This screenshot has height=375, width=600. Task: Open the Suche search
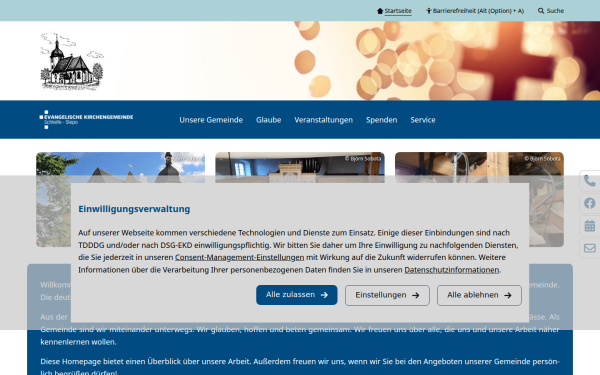click(x=551, y=11)
